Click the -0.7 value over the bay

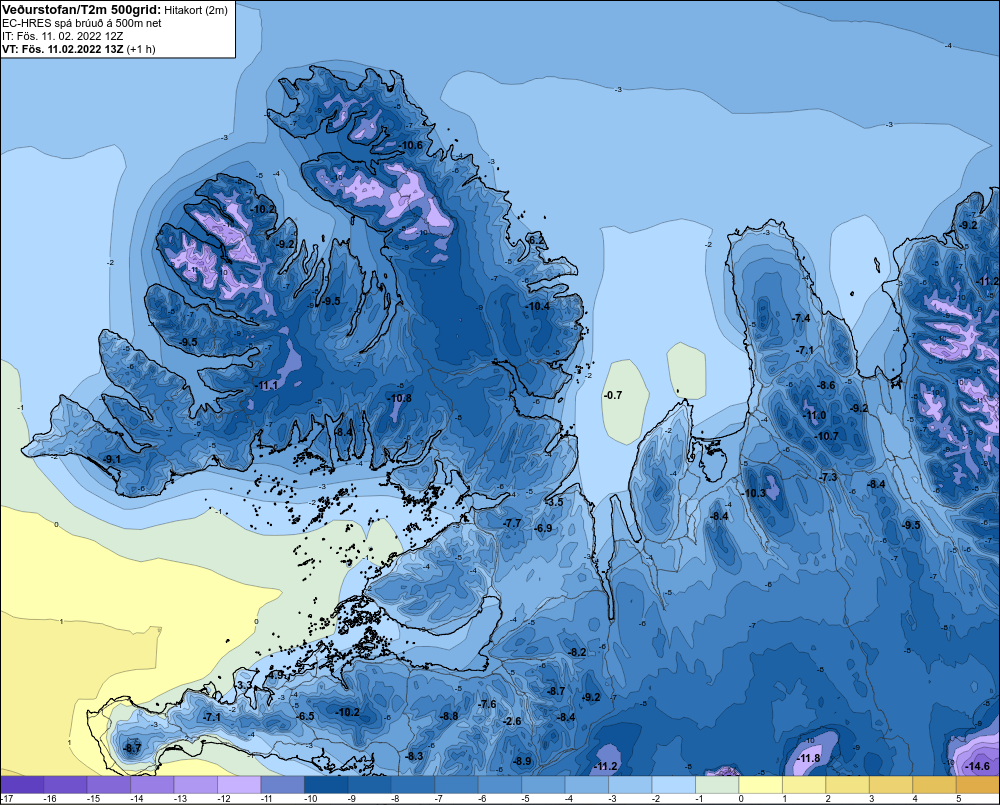(612, 395)
